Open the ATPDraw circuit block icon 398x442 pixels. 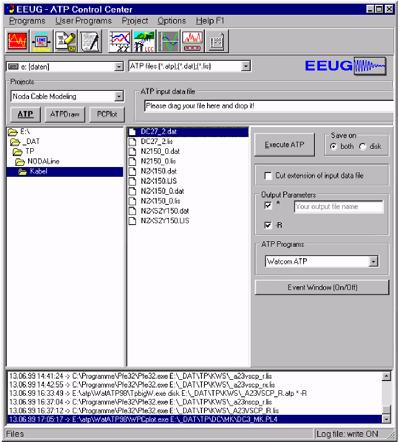tap(42, 41)
